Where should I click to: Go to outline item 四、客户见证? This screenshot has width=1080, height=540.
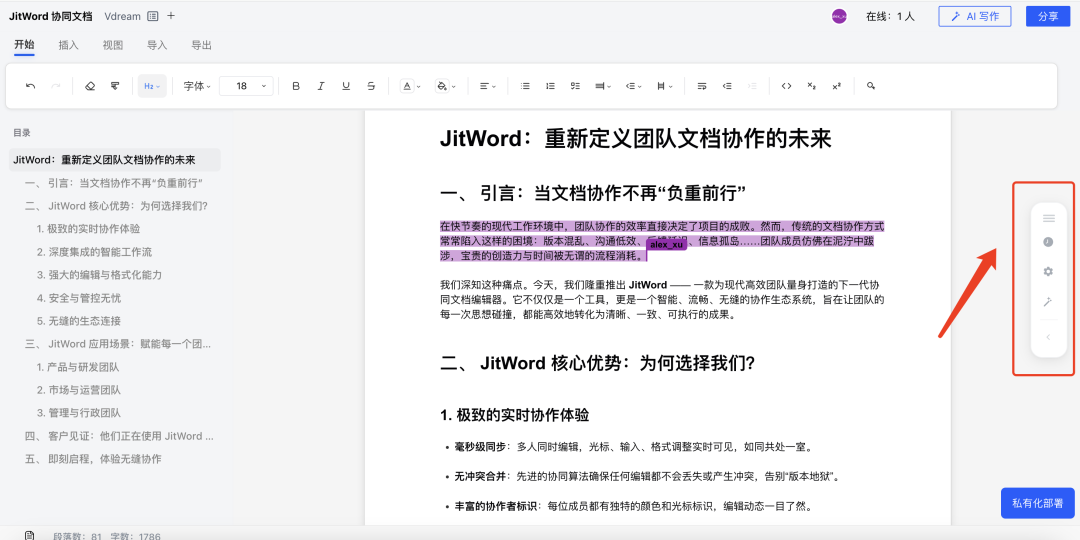coord(119,436)
